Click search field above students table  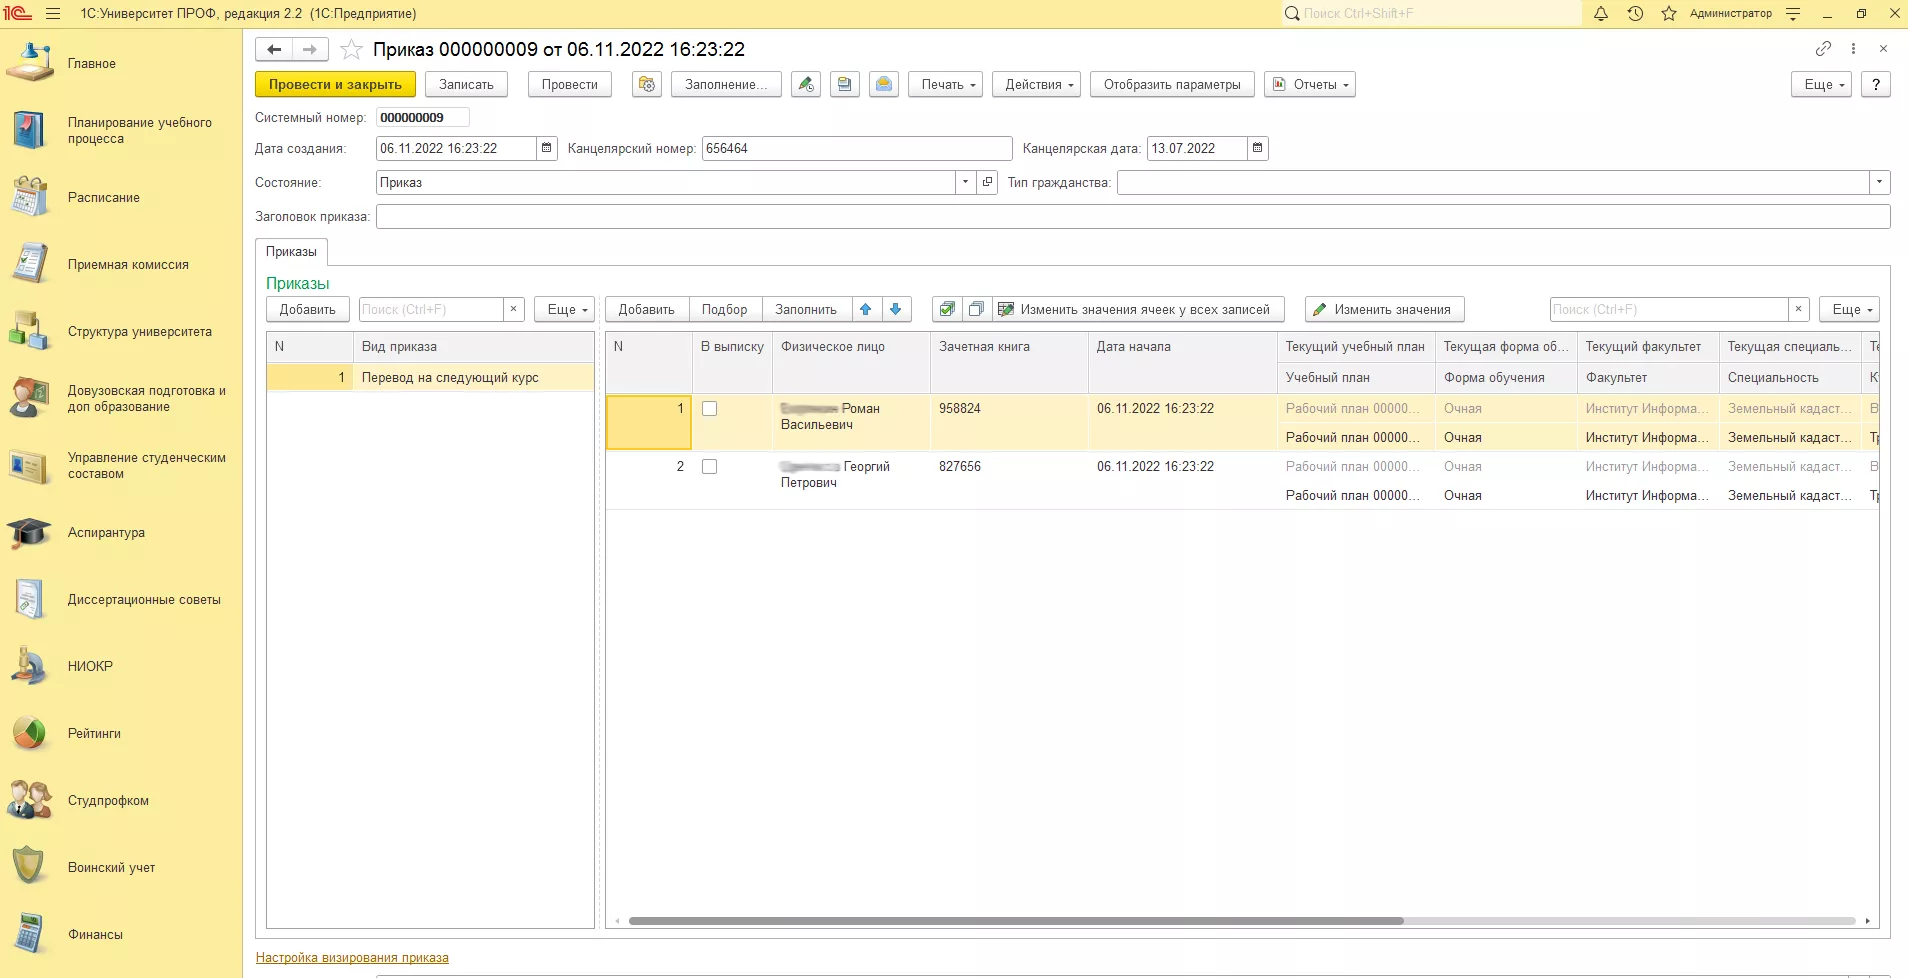[1669, 310]
